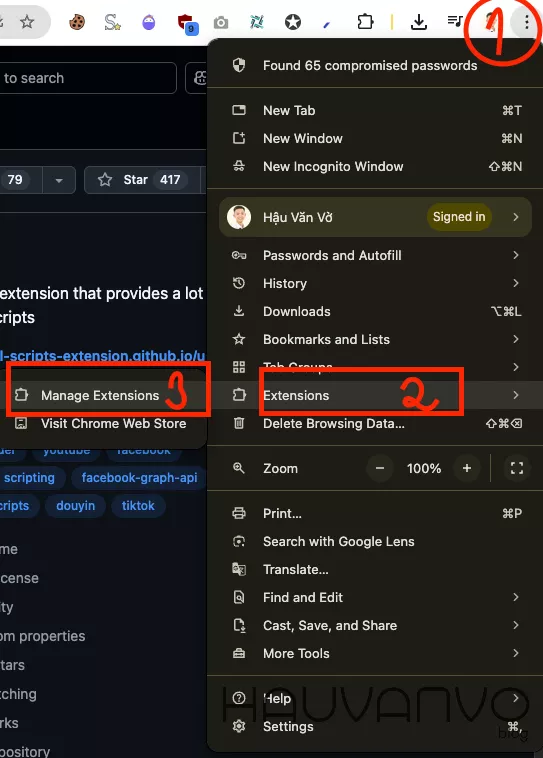
Task: Expand the Extensions menu entry
Action: tap(375, 395)
